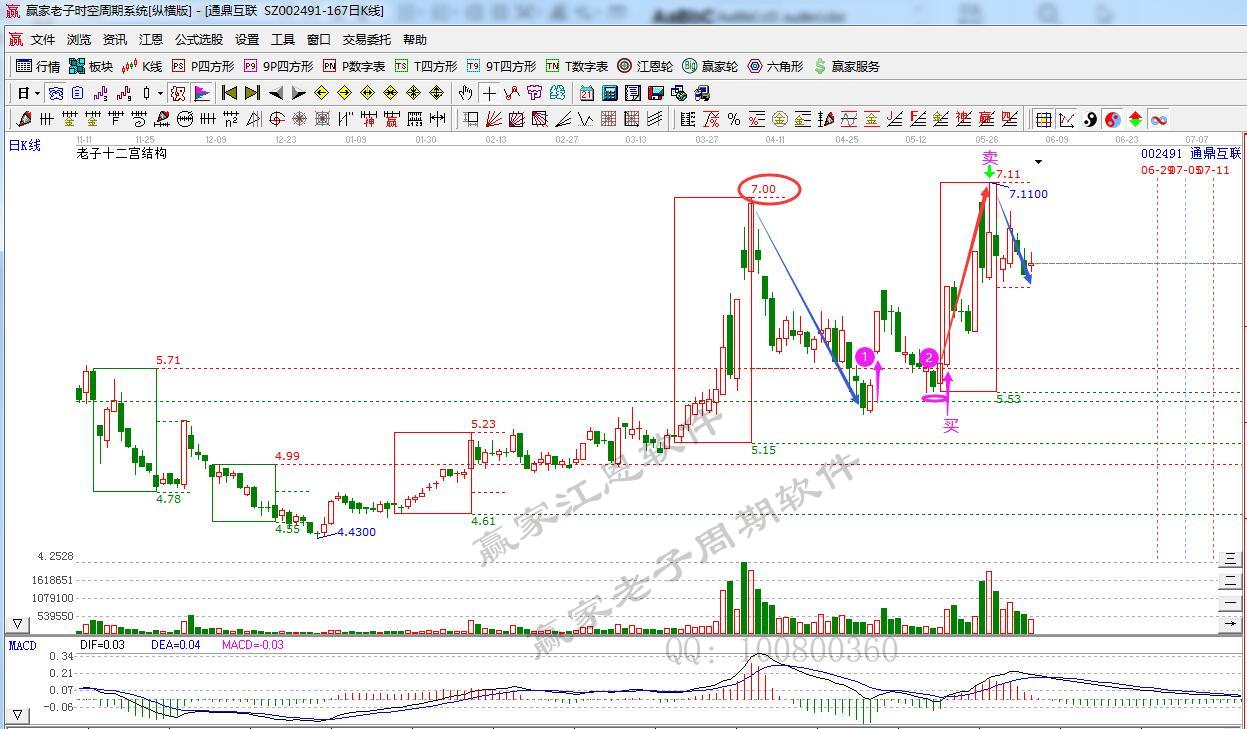Open the 公式选股 menu
The height and width of the screenshot is (729, 1247).
pos(199,40)
